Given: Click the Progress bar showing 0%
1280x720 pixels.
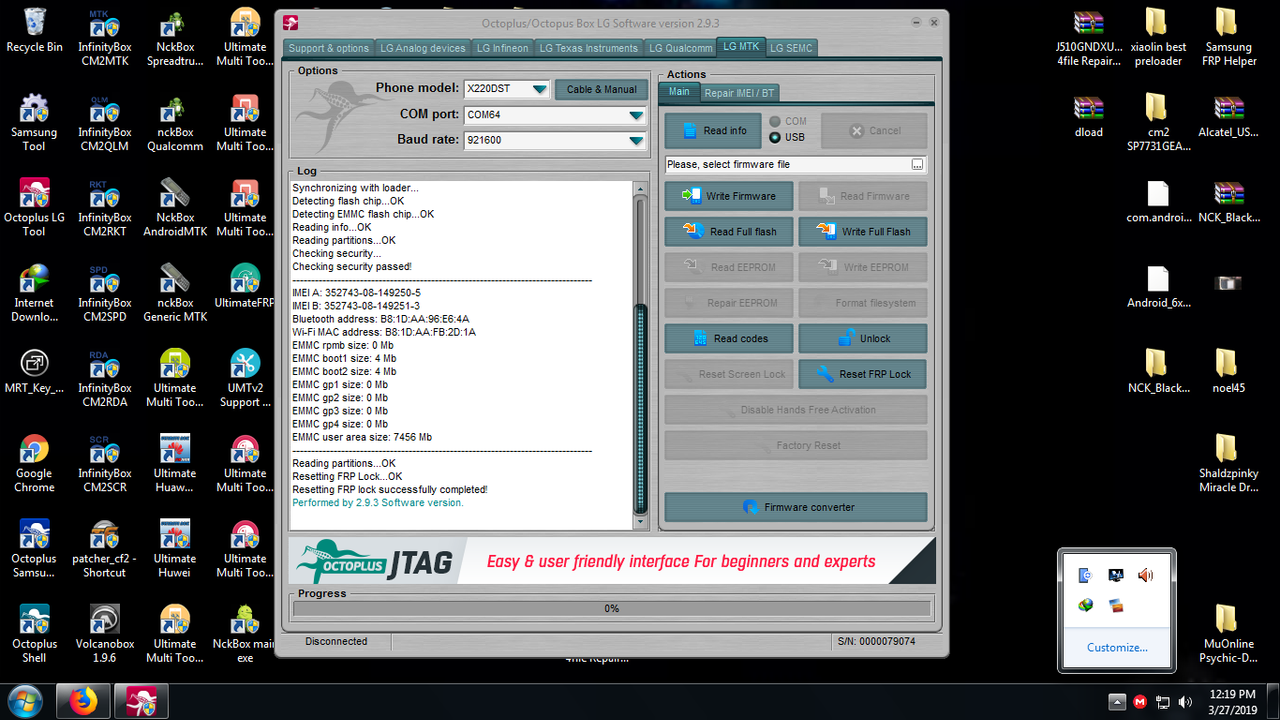Looking at the screenshot, I should click(x=611, y=608).
